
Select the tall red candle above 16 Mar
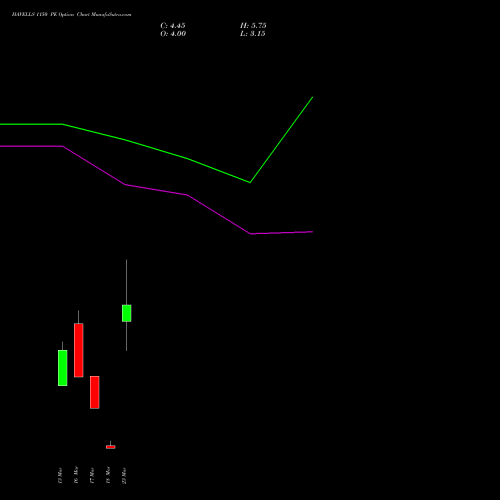tap(79, 350)
